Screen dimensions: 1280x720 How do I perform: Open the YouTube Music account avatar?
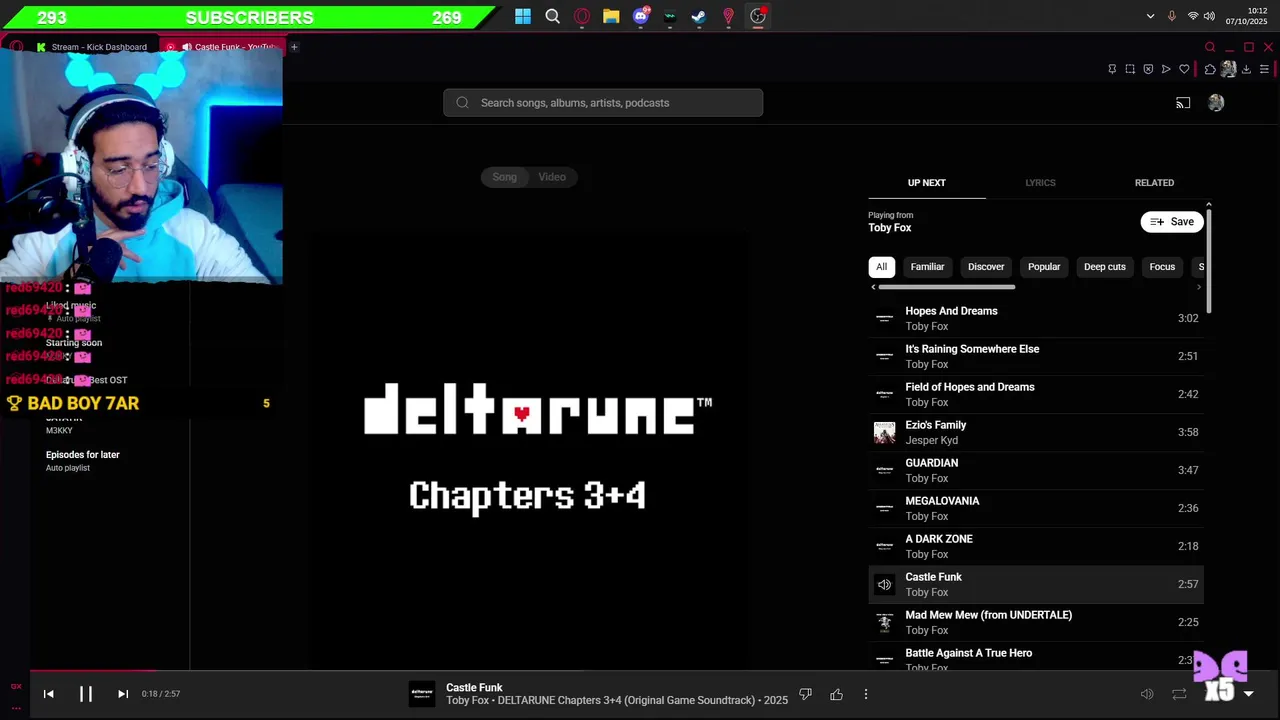(1216, 103)
